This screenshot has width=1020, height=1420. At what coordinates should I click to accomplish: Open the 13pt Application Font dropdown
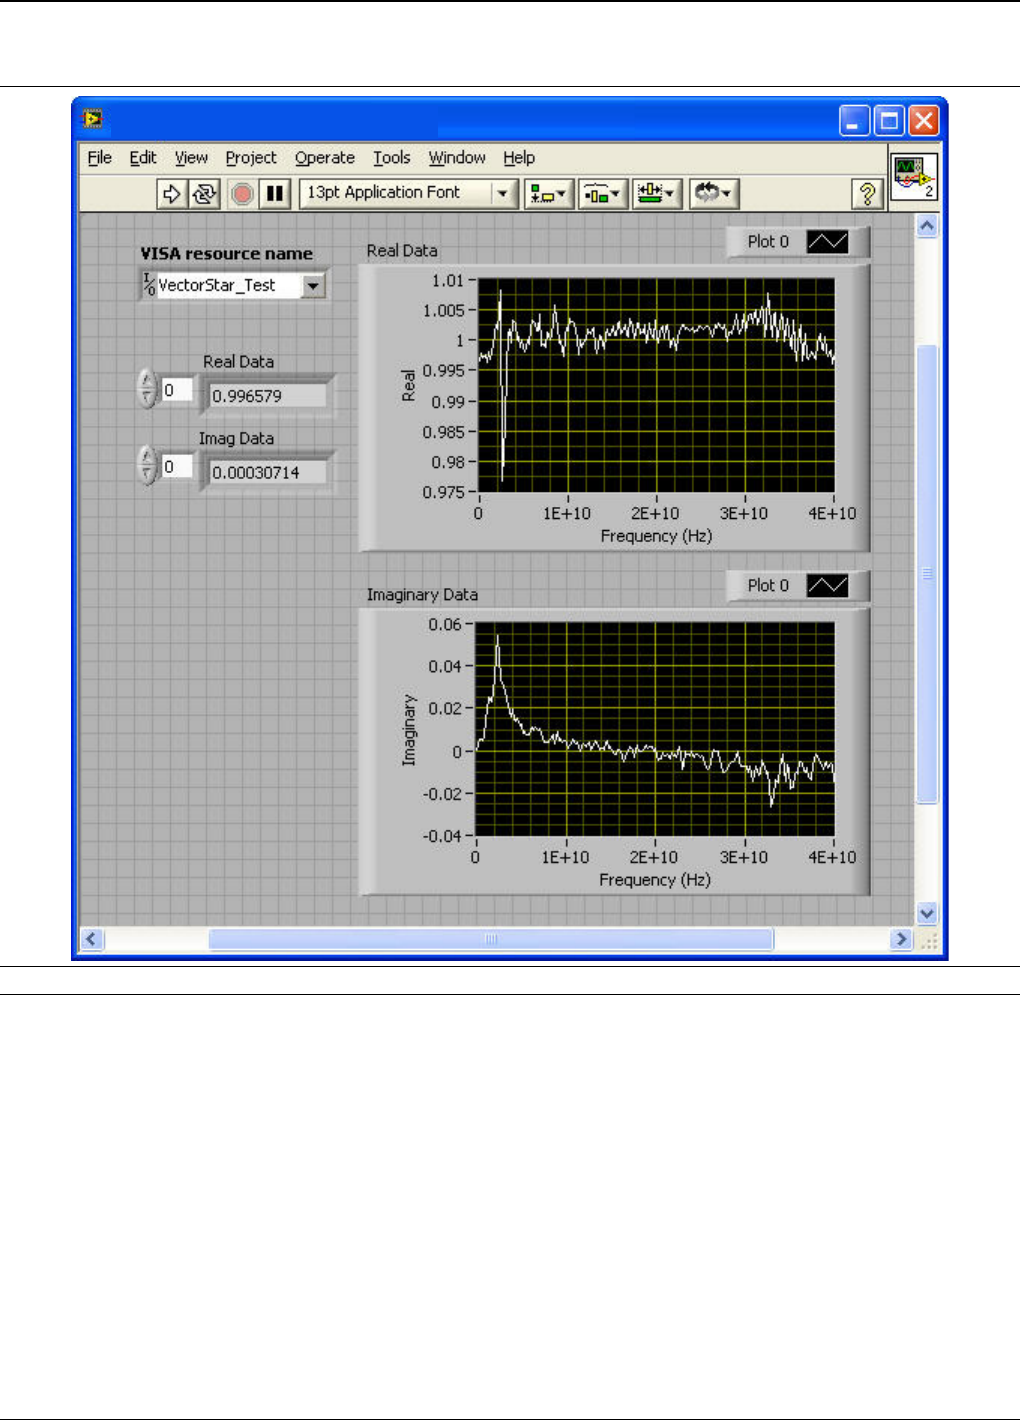408,193
